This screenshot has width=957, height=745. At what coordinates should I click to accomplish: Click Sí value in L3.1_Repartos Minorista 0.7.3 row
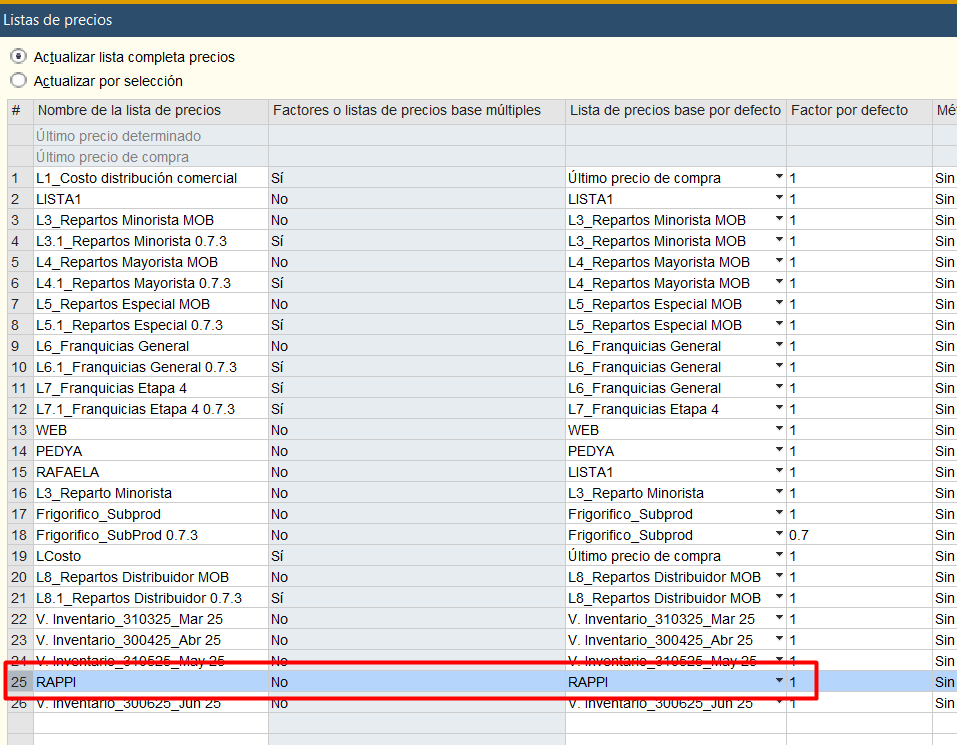pos(277,241)
